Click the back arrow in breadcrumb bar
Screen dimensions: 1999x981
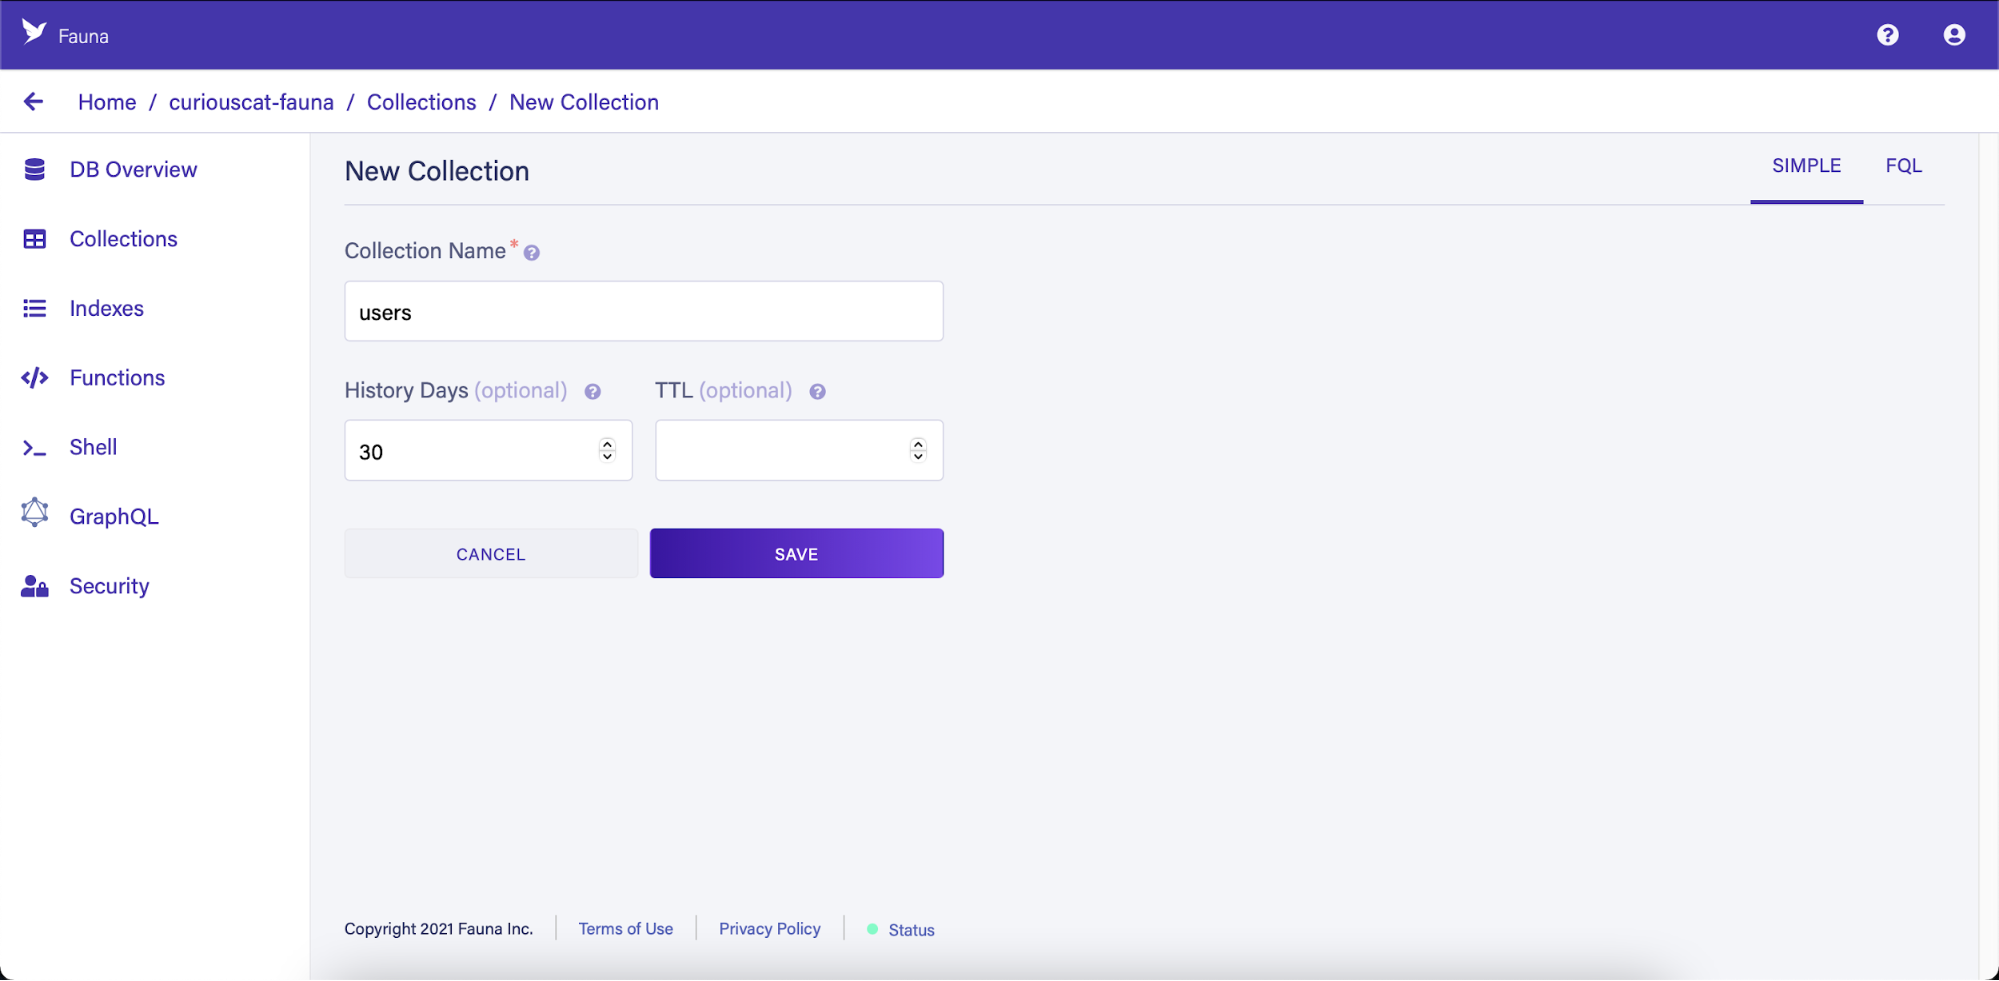point(33,102)
